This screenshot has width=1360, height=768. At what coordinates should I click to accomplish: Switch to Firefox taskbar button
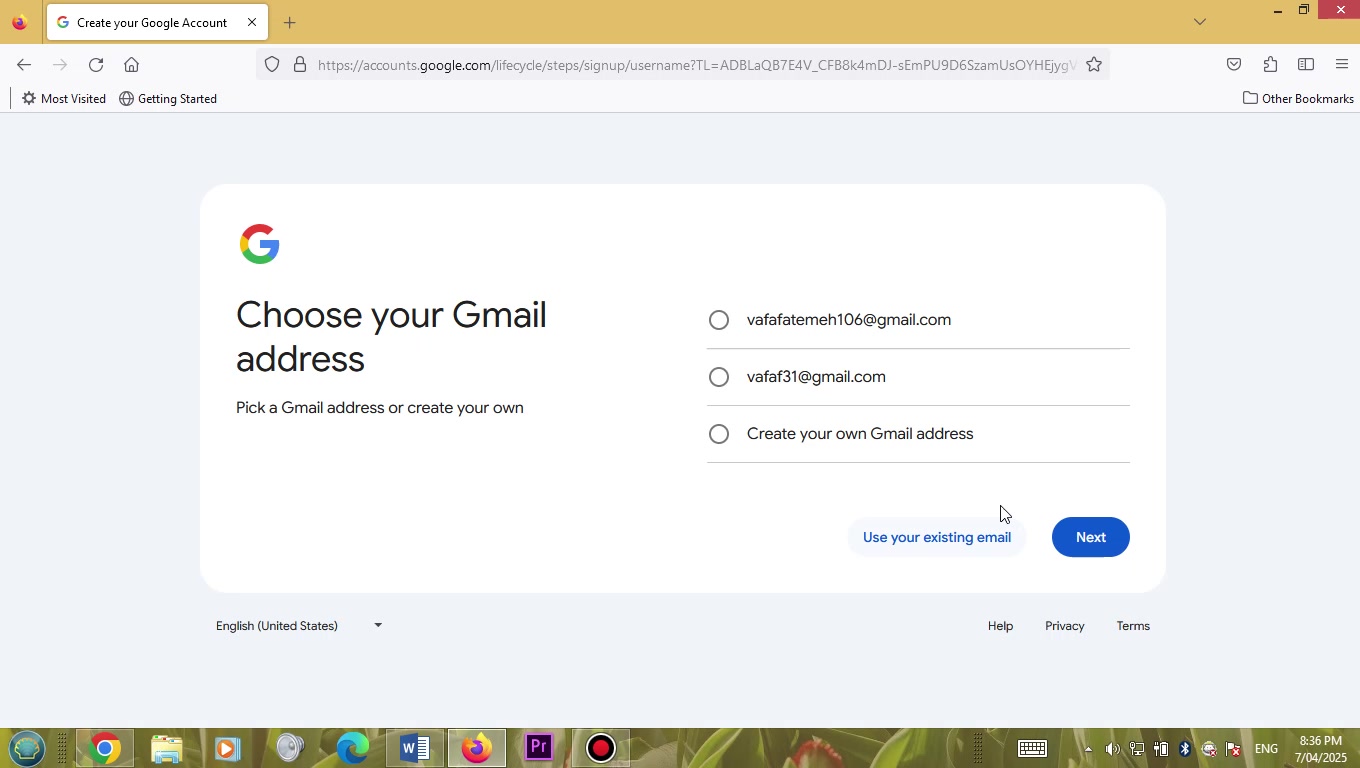coord(476,748)
